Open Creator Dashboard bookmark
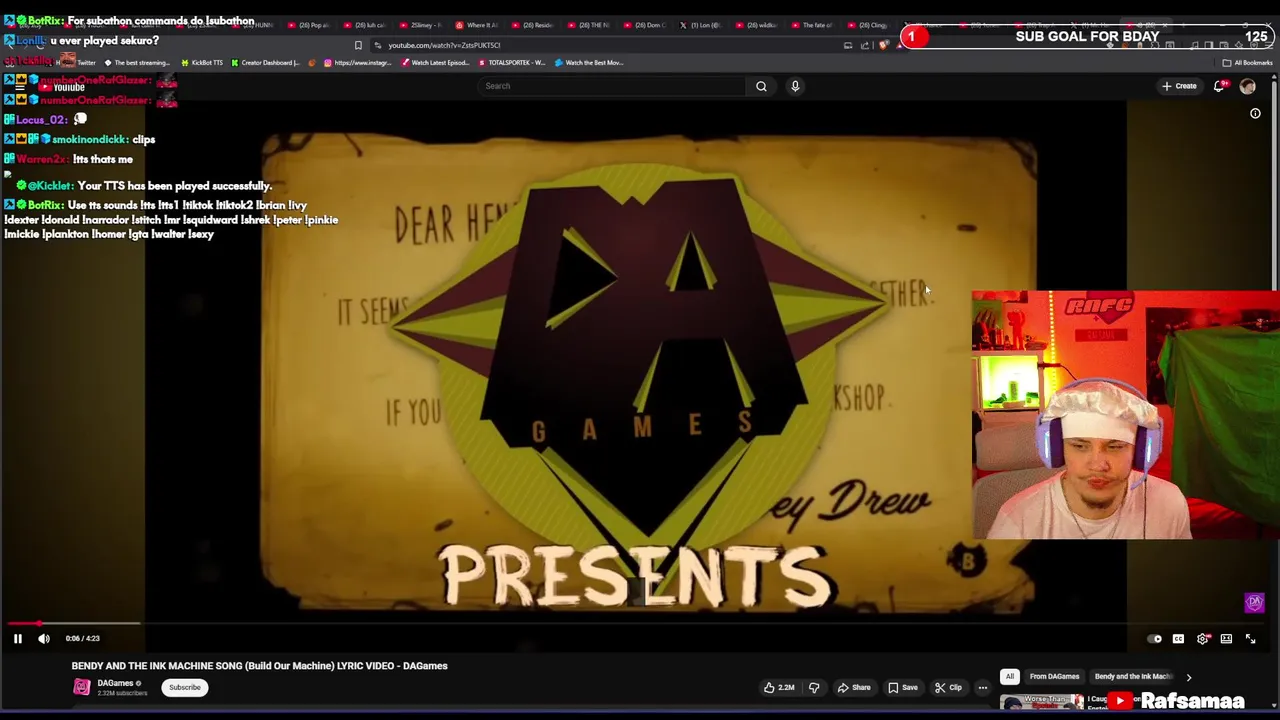 [266, 63]
